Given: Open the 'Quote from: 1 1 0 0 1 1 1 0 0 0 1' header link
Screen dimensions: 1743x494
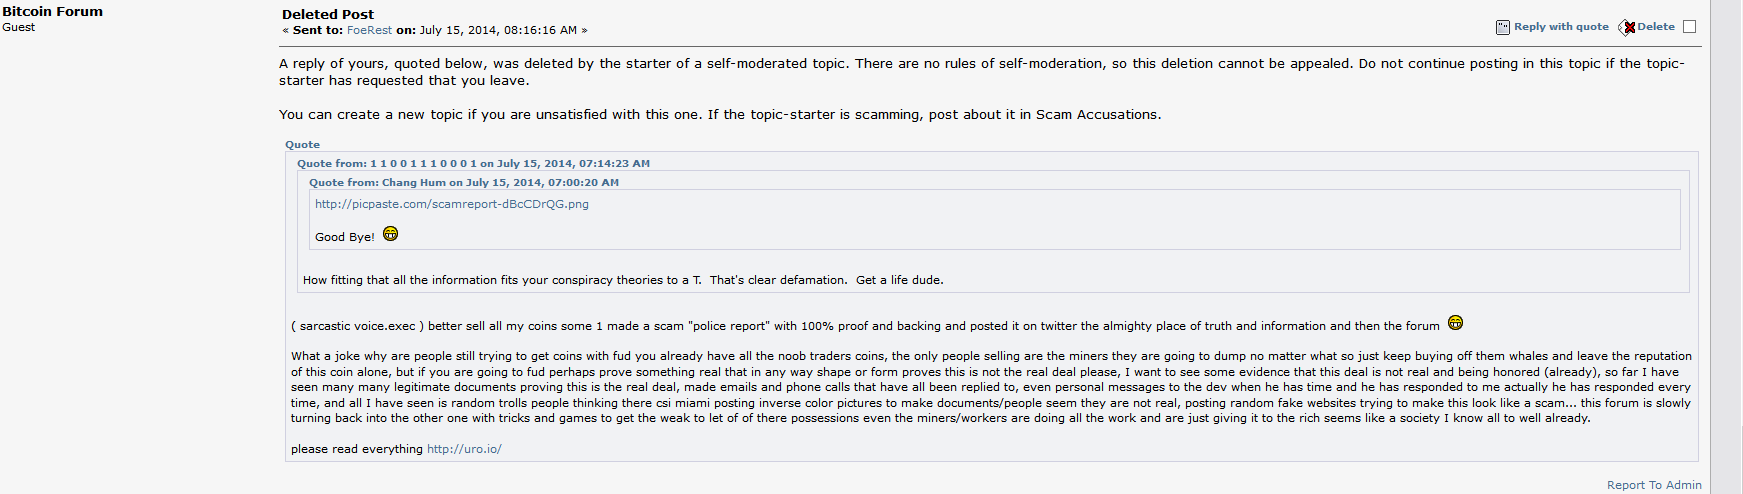Looking at the screenshot, I should click(473, 163).
